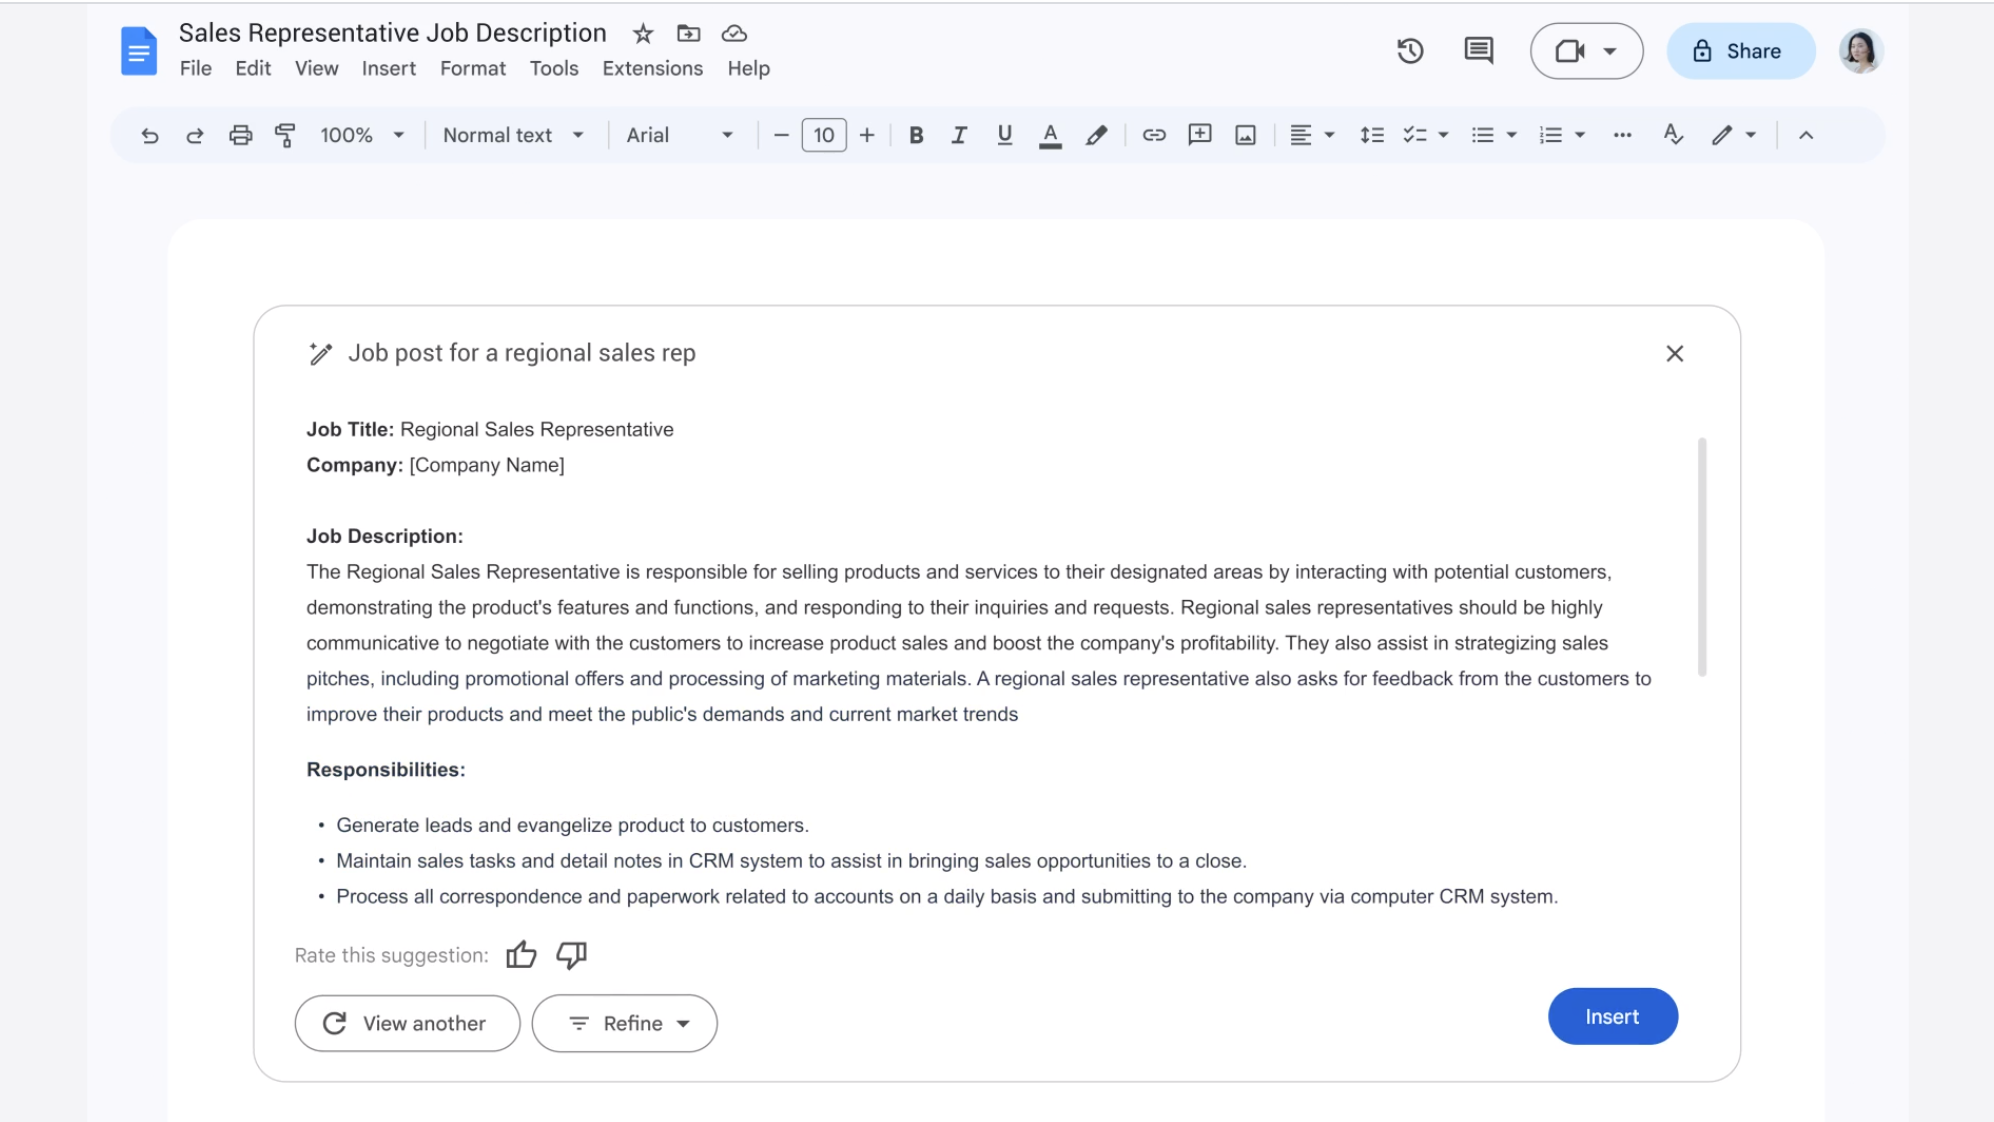
Task: Open the Extensions menu
Action: pyautogui.click(x=652, y=67)
